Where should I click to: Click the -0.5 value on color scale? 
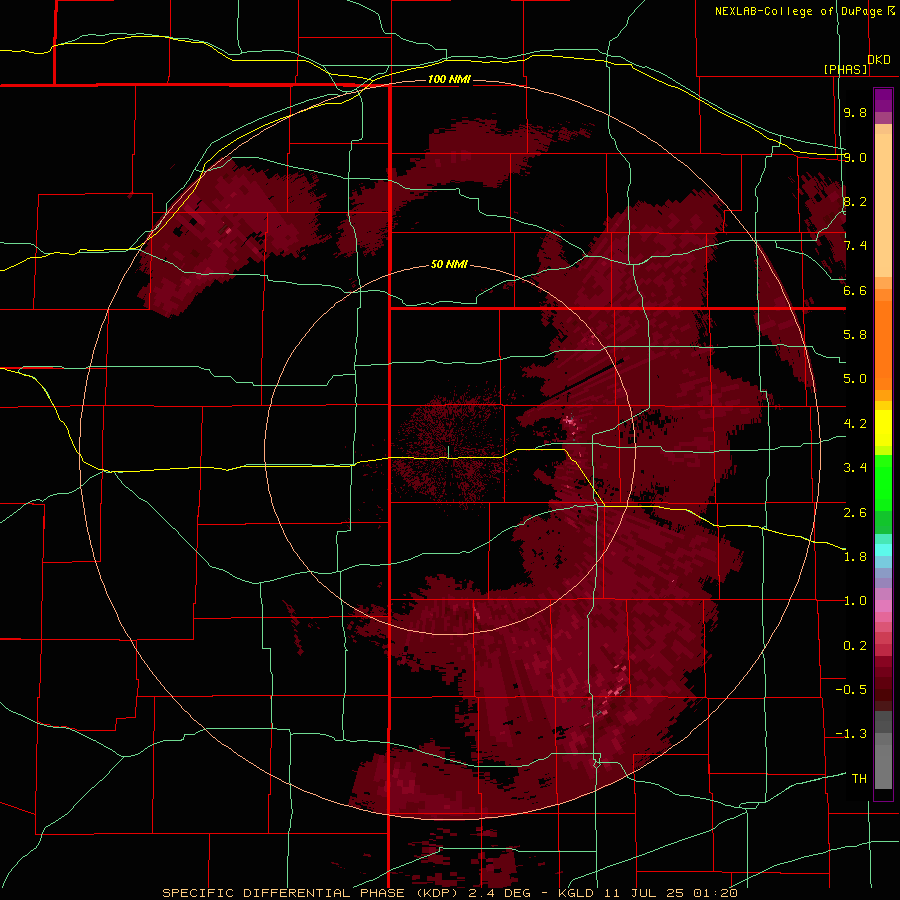coord(851,690)
